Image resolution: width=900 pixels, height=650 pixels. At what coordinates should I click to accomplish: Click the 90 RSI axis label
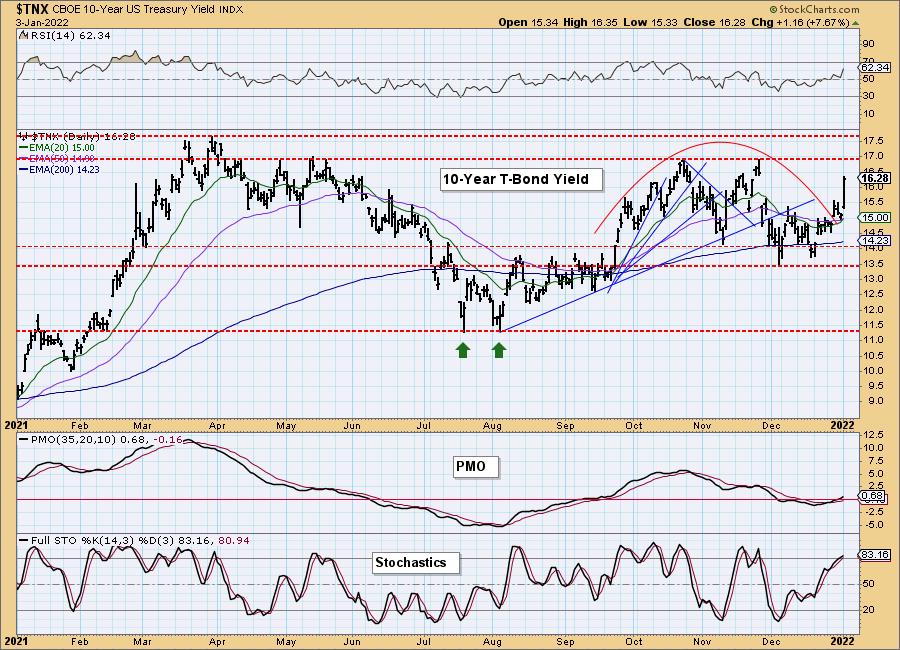(868, 44)
